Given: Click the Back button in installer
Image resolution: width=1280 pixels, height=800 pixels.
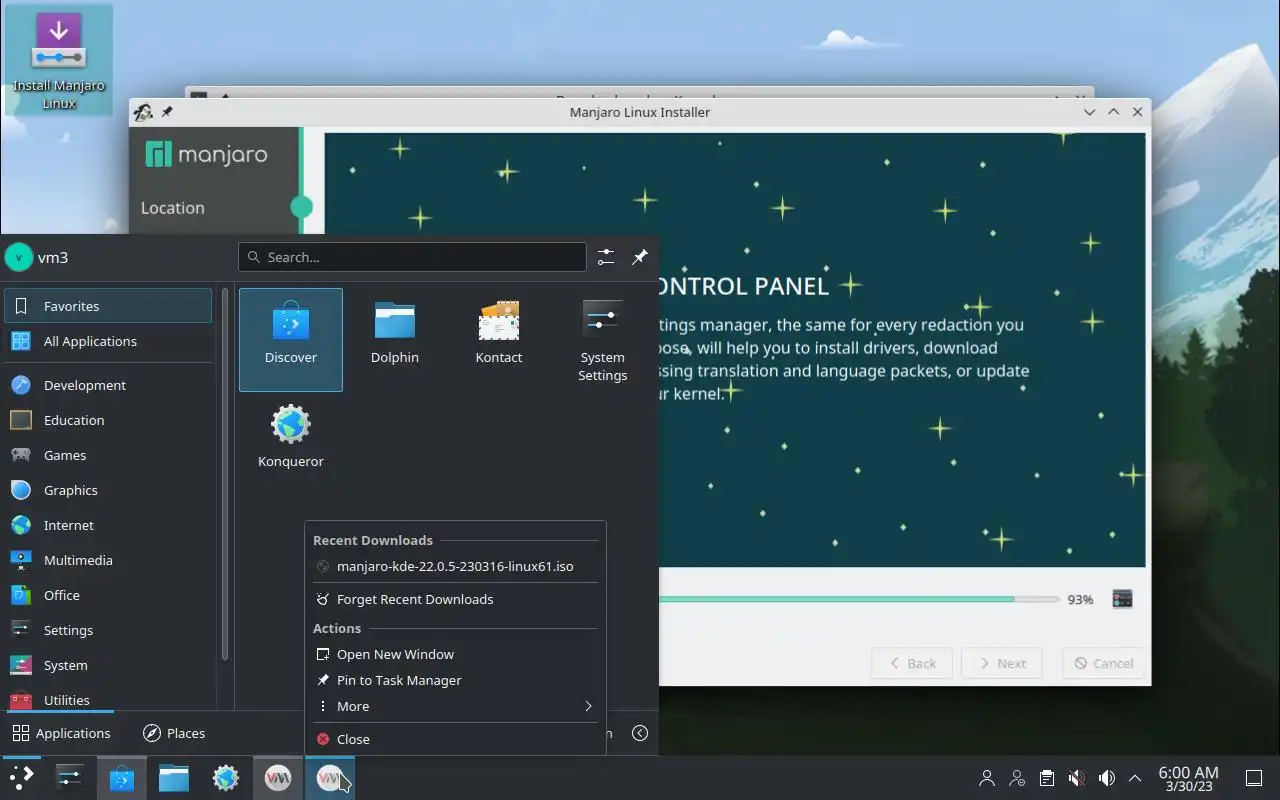Looking at the screenshot, I should (911, 663).
